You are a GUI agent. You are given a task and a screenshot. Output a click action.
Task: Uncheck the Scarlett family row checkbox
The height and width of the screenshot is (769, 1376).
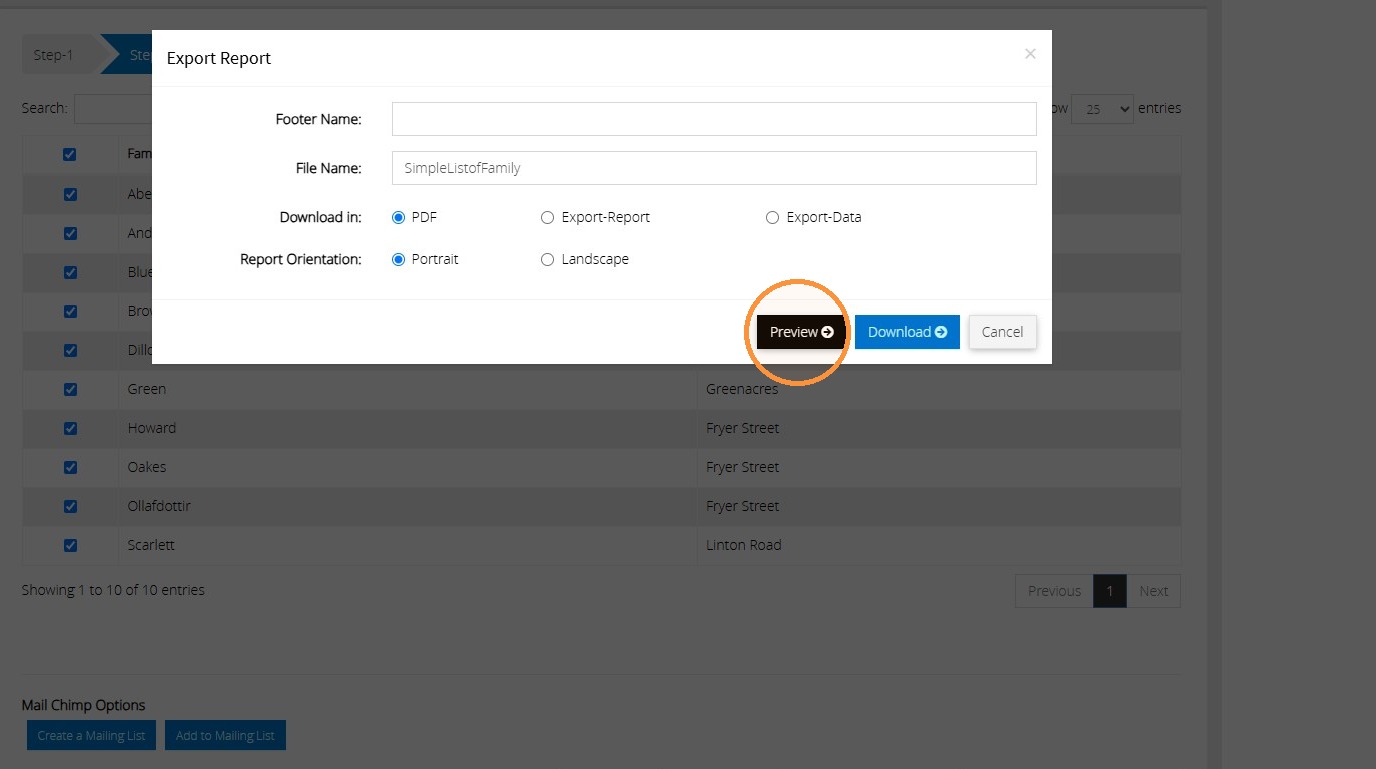[70, 545]
